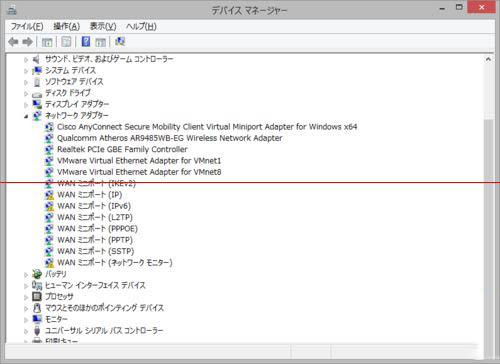Click the Back arrow toolbar icon
The image size is (500, 364).
tap(13, 42)
